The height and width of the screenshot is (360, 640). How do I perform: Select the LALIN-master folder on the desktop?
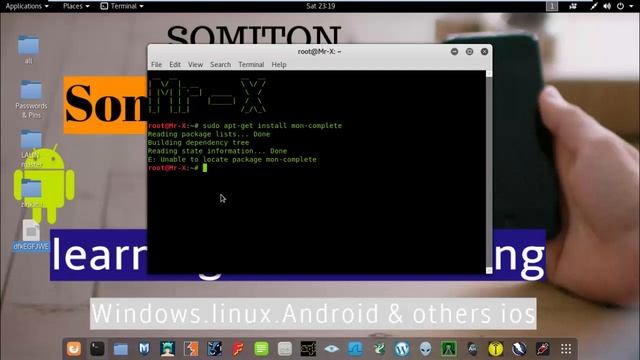tap(31, 149)
